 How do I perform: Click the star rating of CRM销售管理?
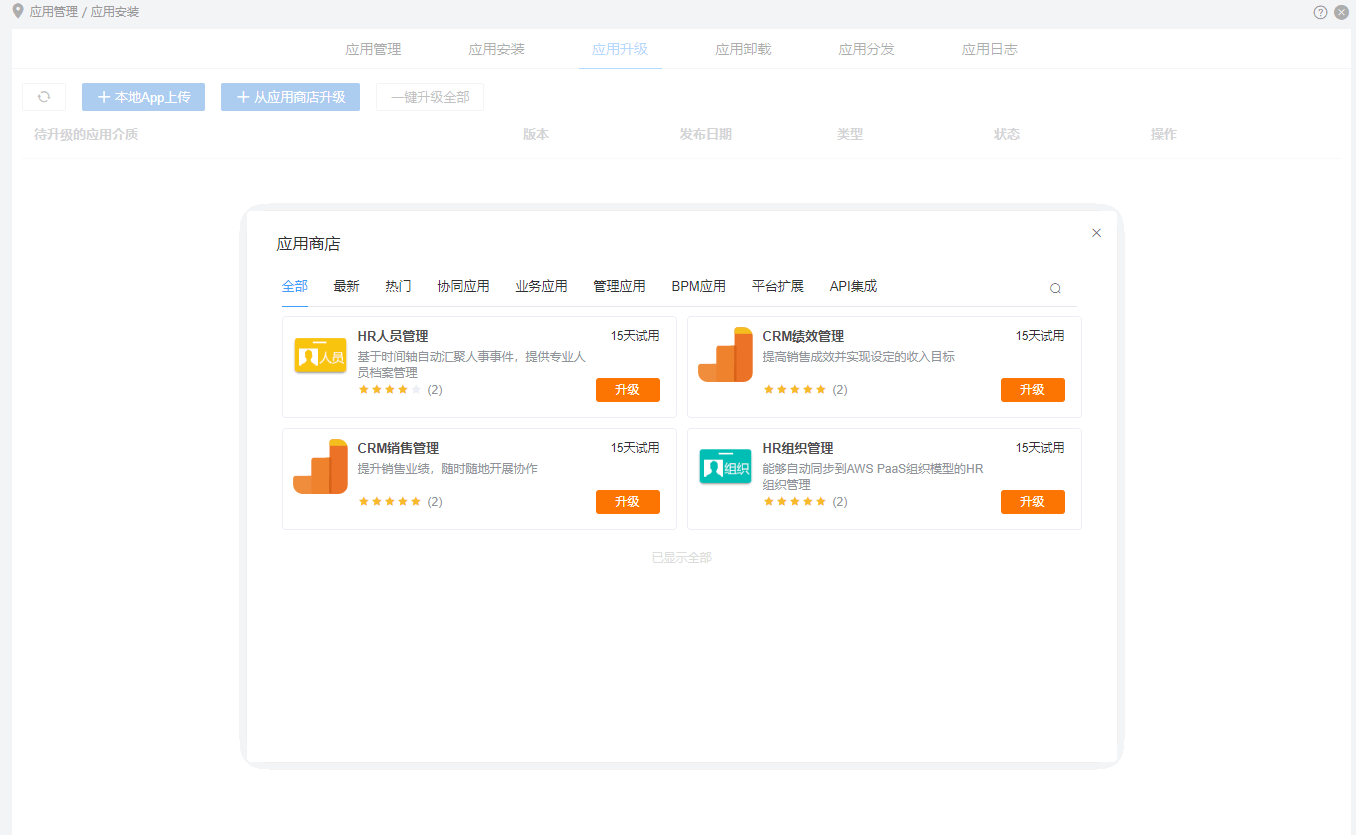tap(390, 502)
